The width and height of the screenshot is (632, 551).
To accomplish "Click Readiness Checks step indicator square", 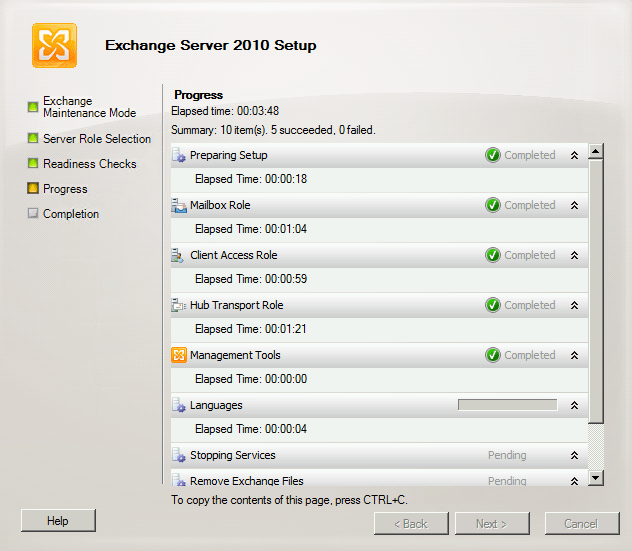I will (33, 163).
